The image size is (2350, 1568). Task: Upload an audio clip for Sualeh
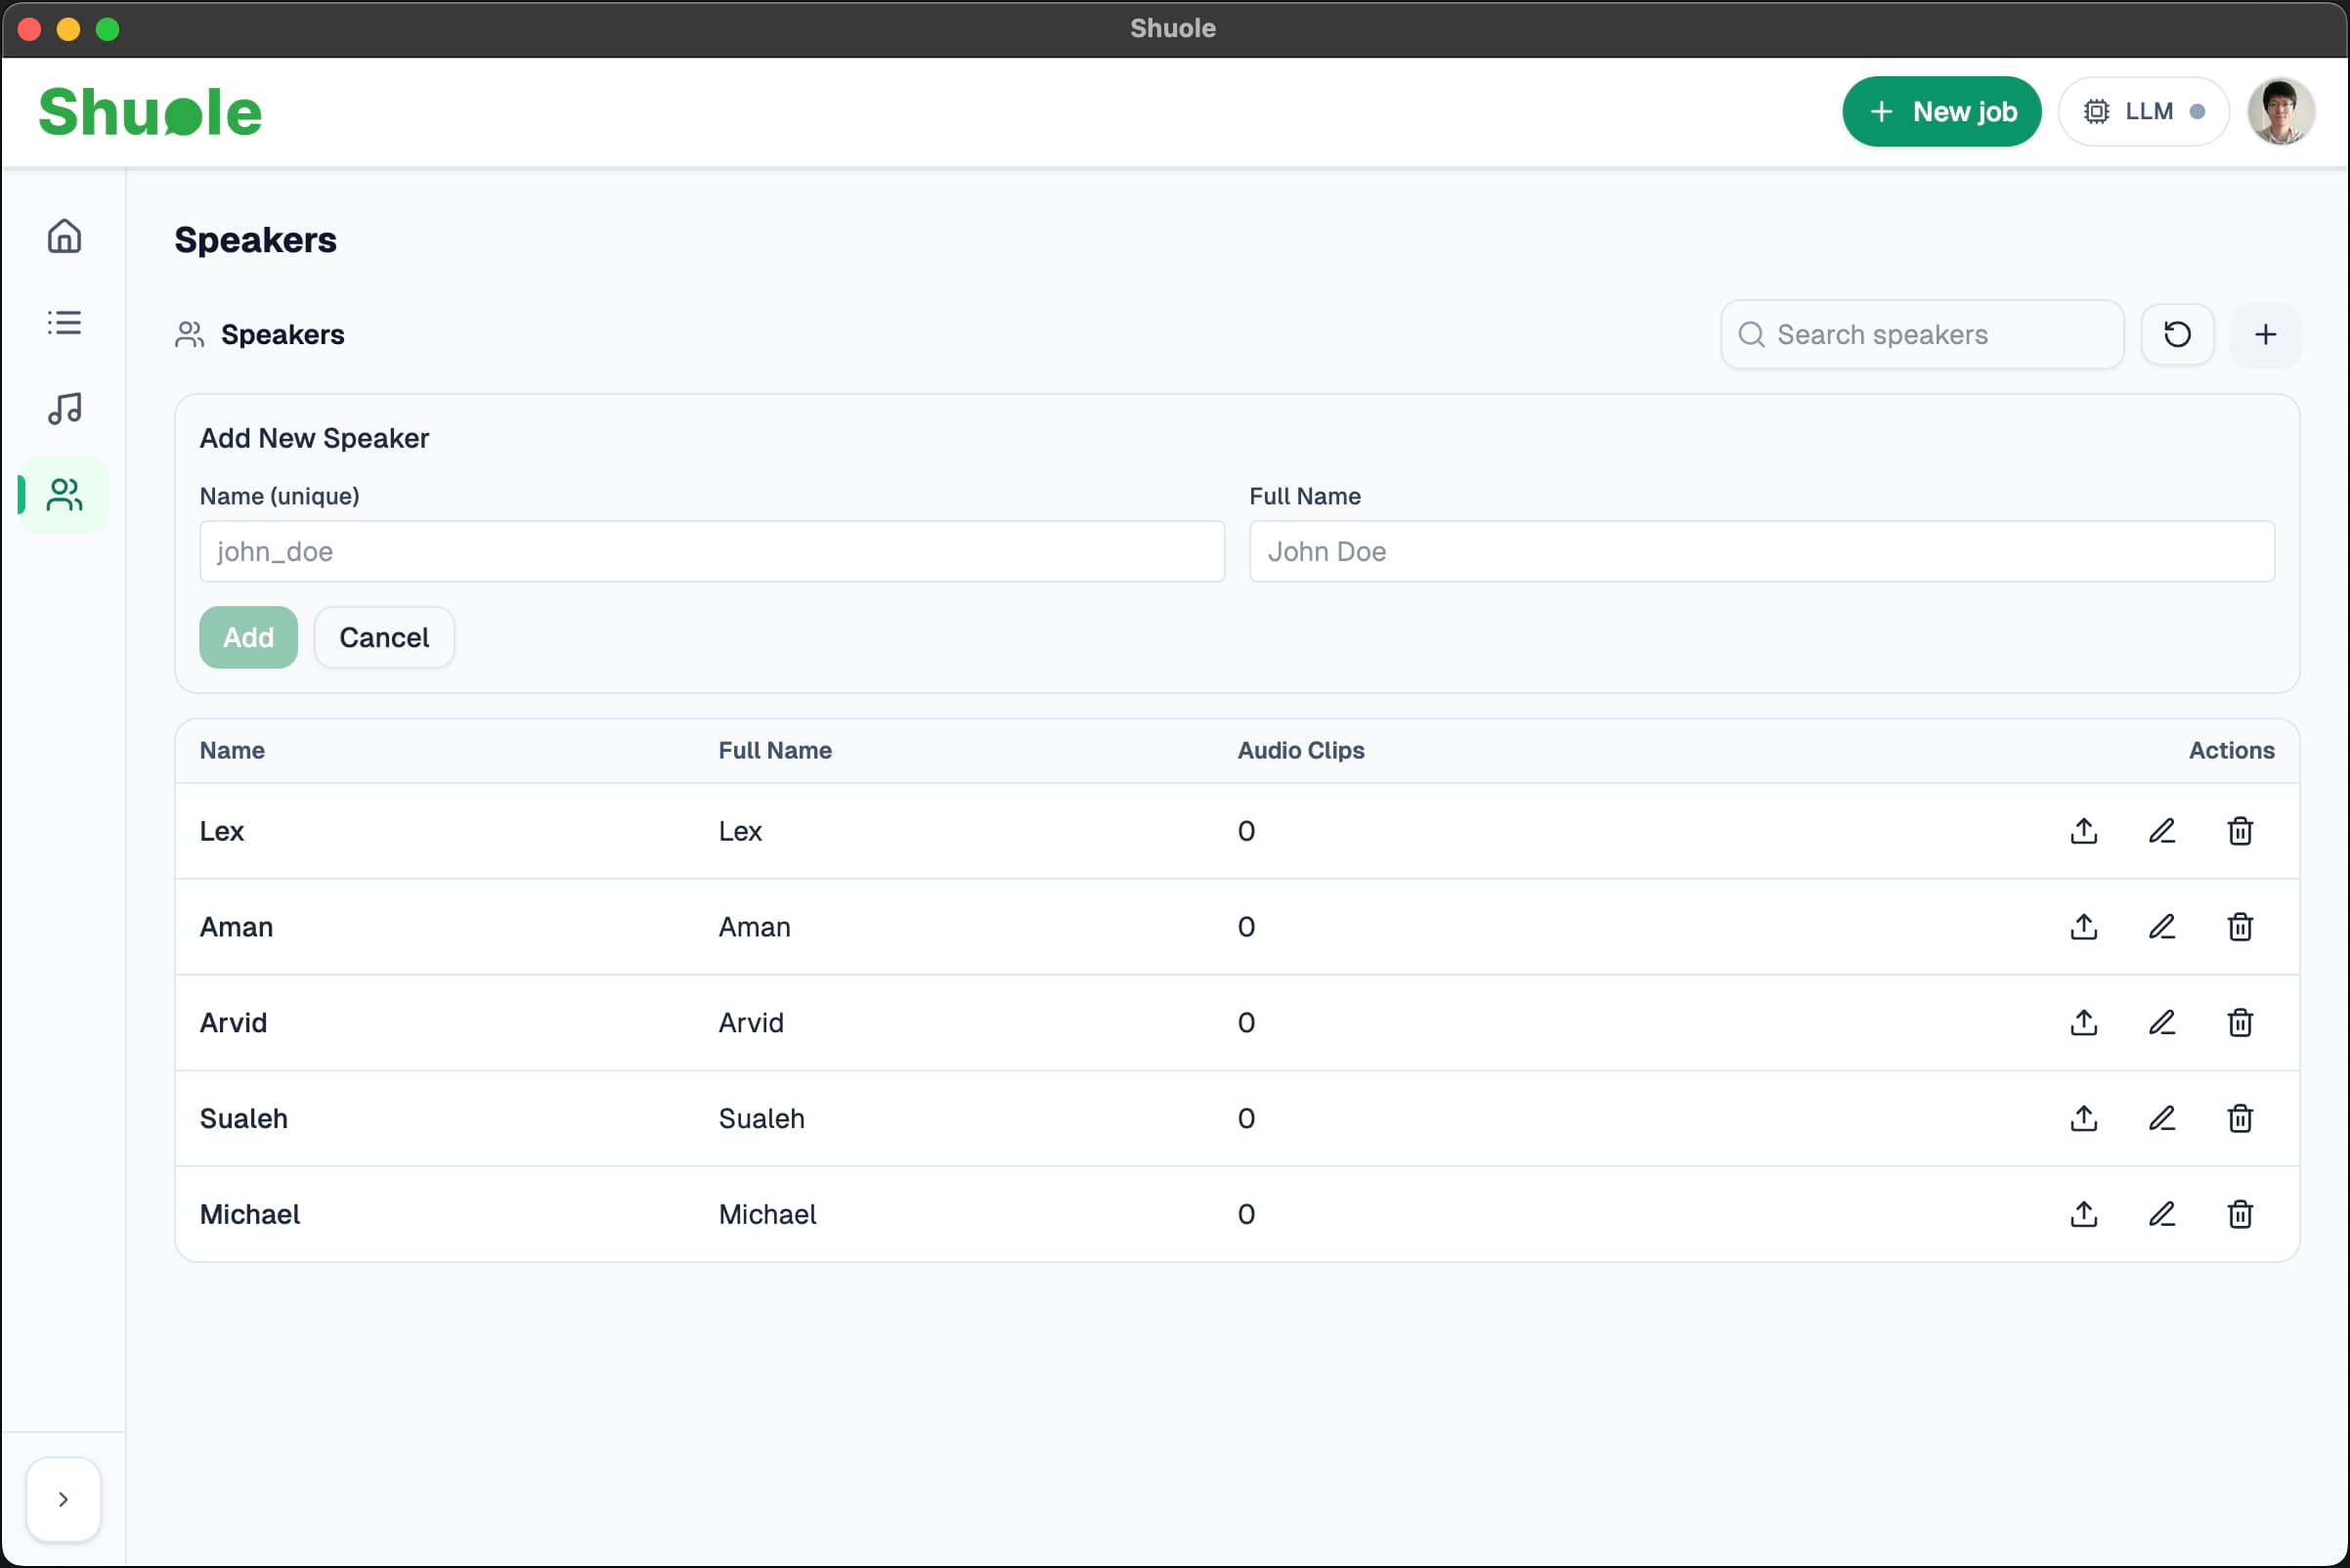pyautogui.click(x=2082, y=1118)
